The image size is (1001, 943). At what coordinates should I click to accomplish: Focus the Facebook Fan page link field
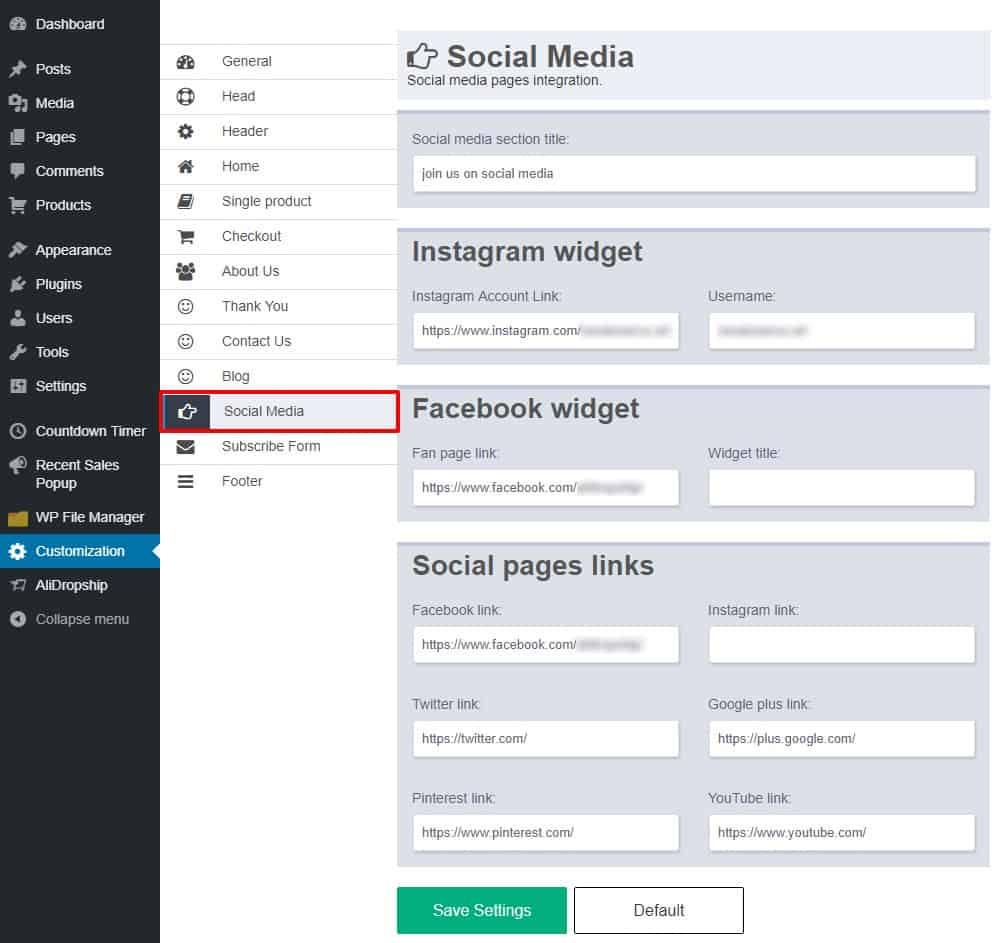(546, 488)
